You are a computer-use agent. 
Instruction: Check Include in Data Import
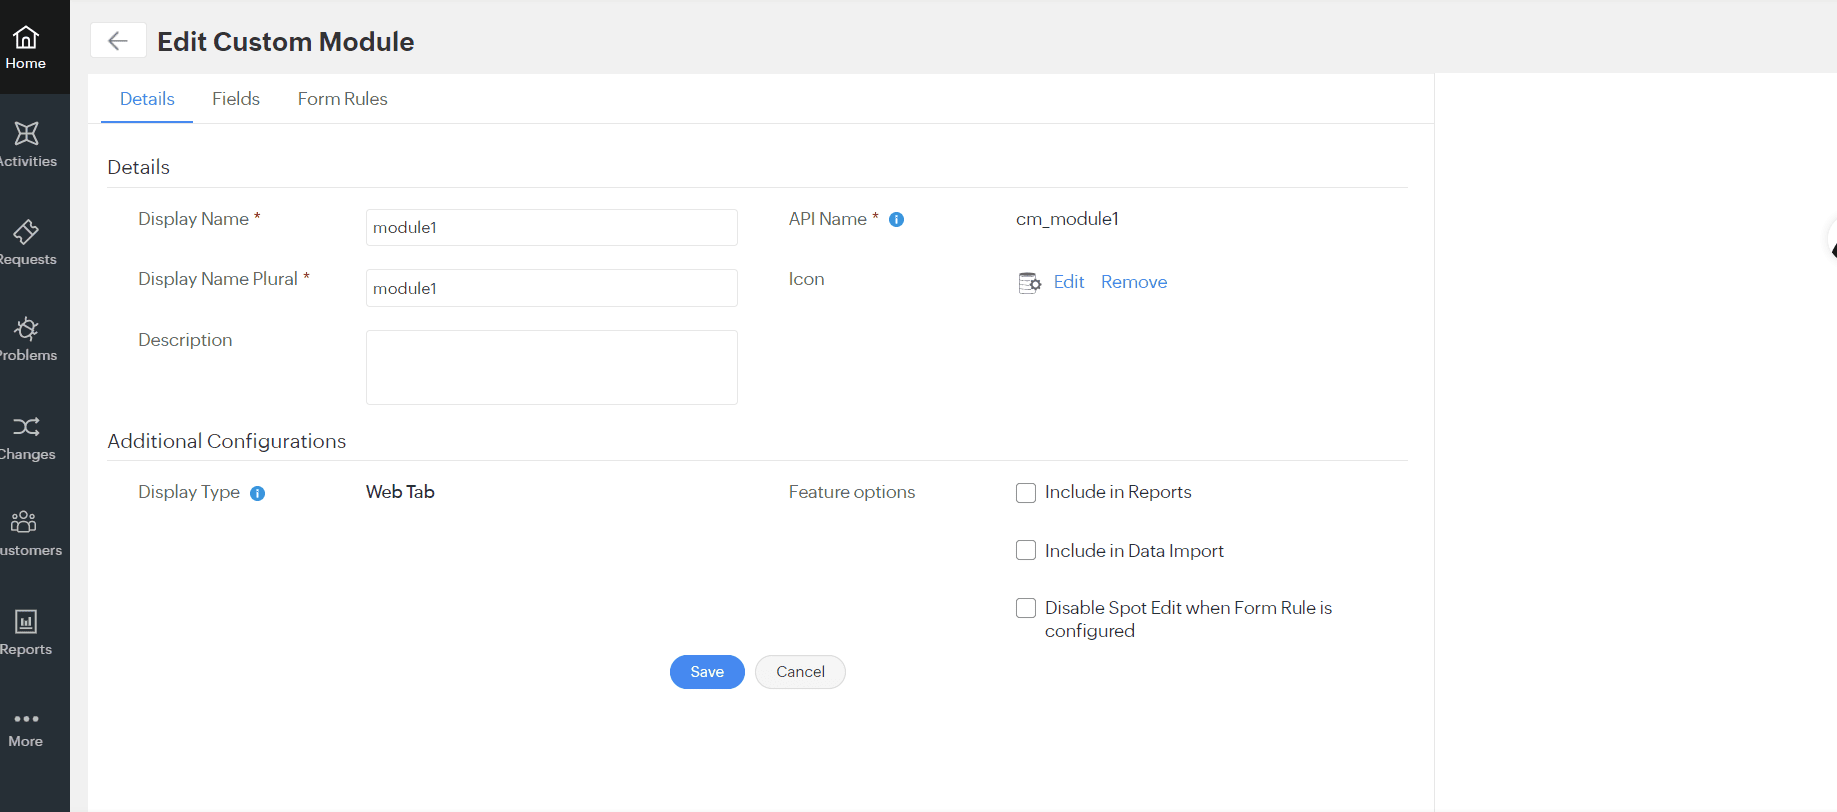(1026, 551)
